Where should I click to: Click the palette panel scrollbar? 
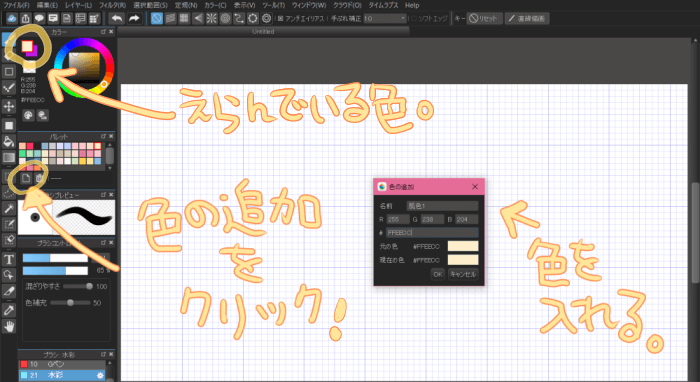pyautogui.click(x=110, y=156)
